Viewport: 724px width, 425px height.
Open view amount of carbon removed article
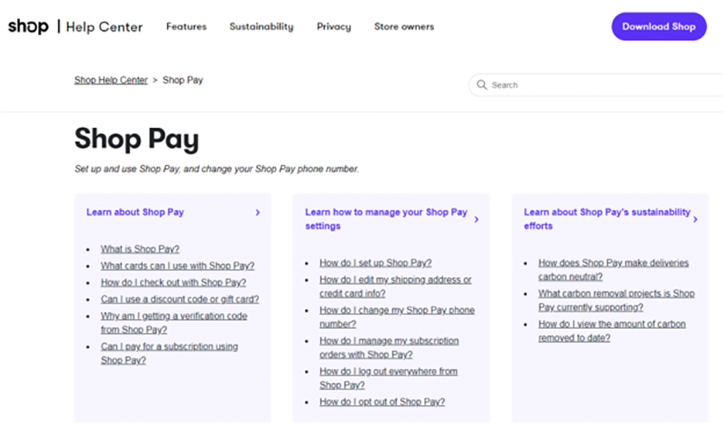[612, 331]
